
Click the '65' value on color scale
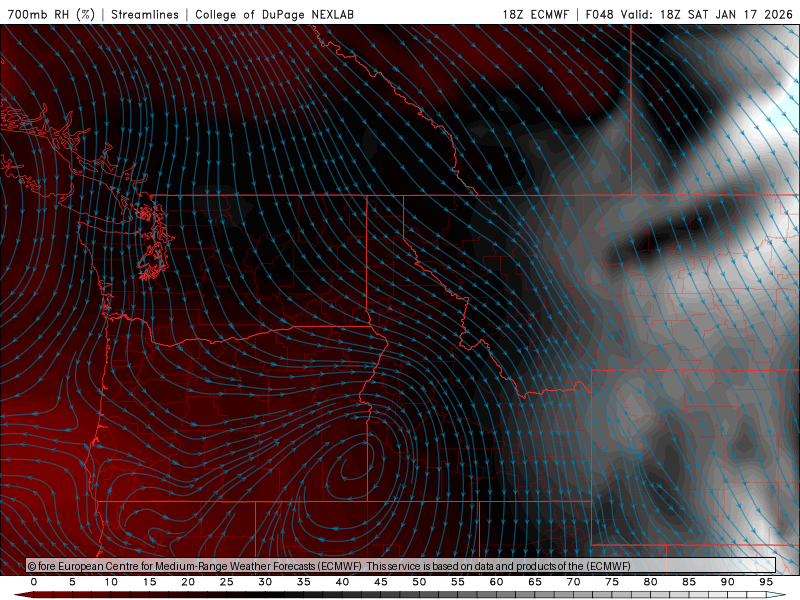(x=535, y=582)
